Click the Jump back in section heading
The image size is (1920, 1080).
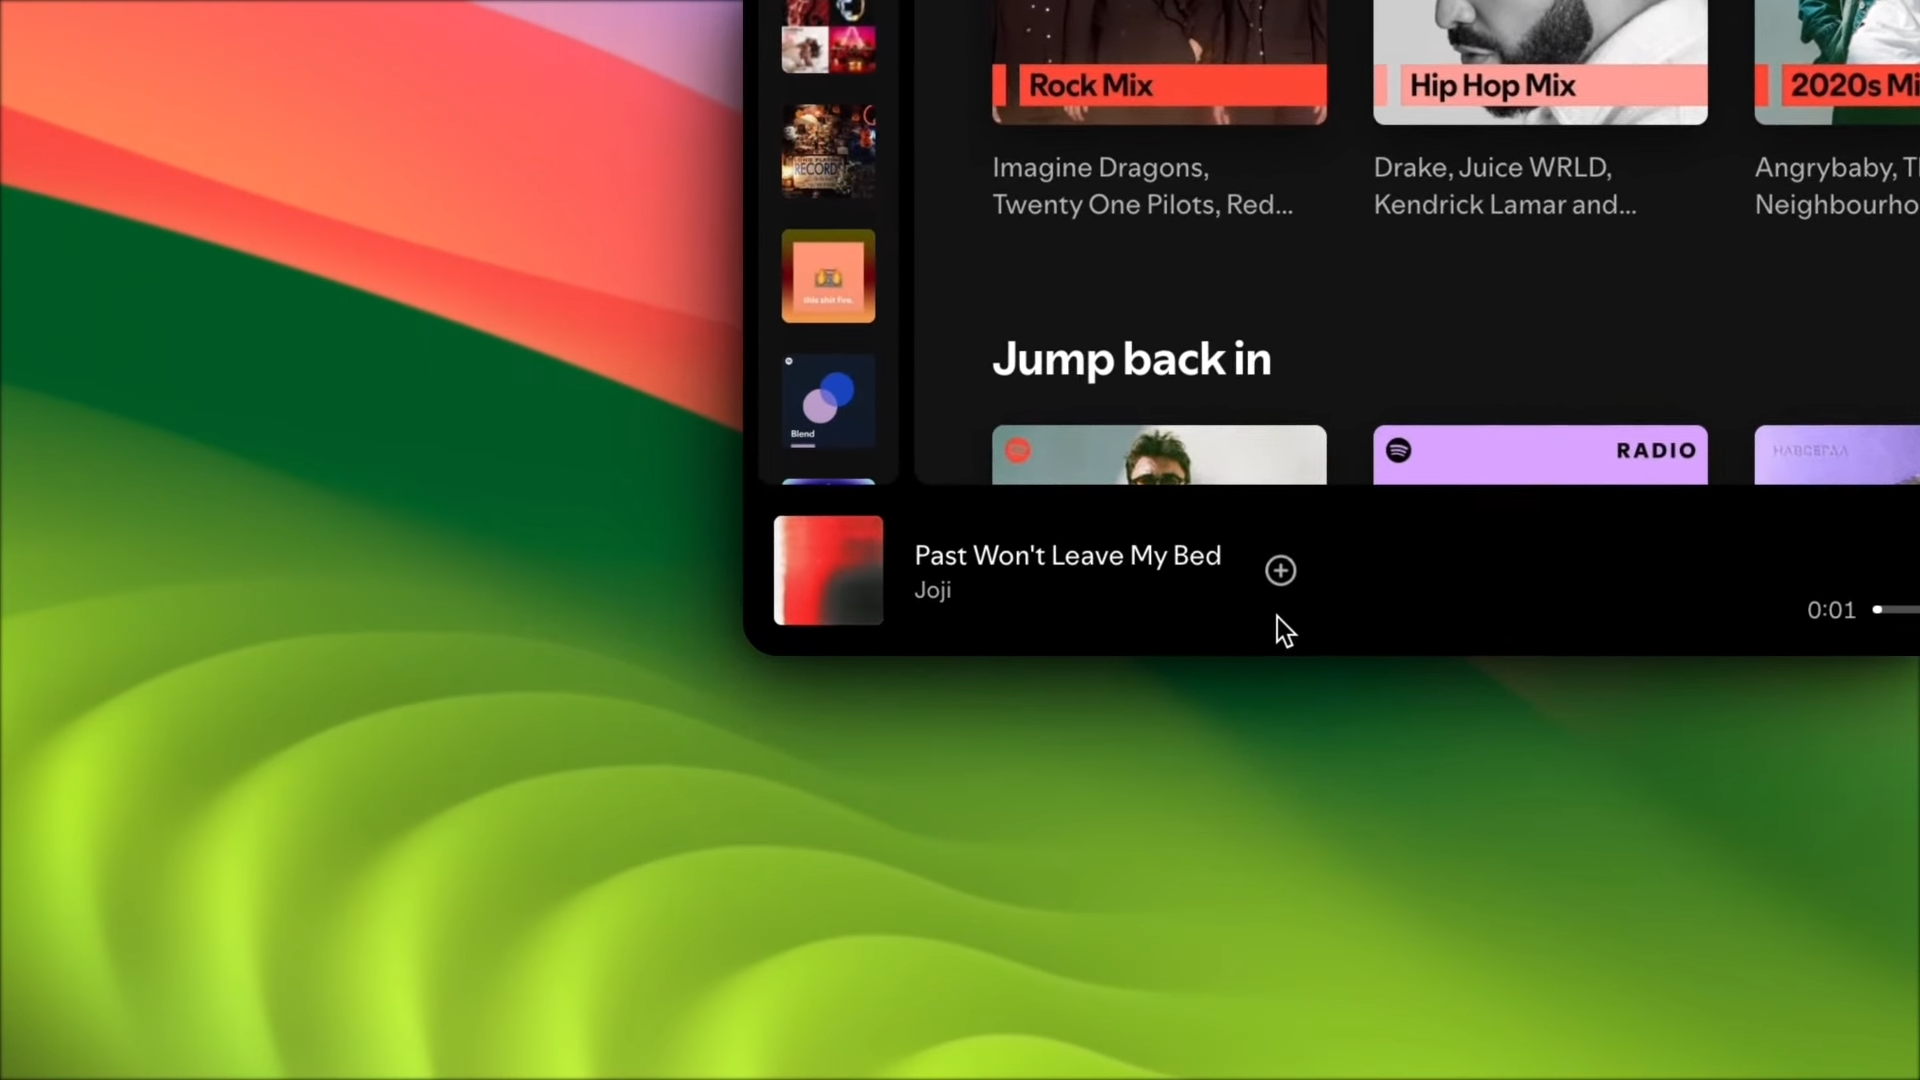(x=1131, y=360)
